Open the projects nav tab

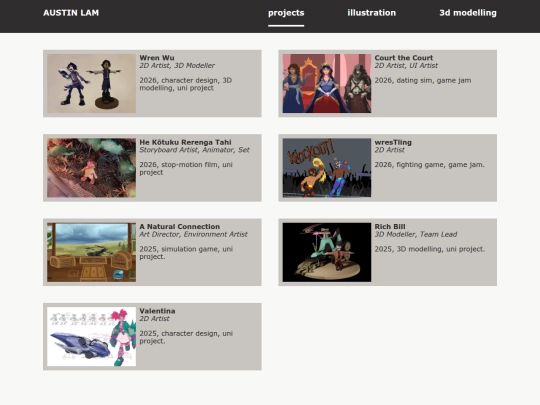coord(286,13)
